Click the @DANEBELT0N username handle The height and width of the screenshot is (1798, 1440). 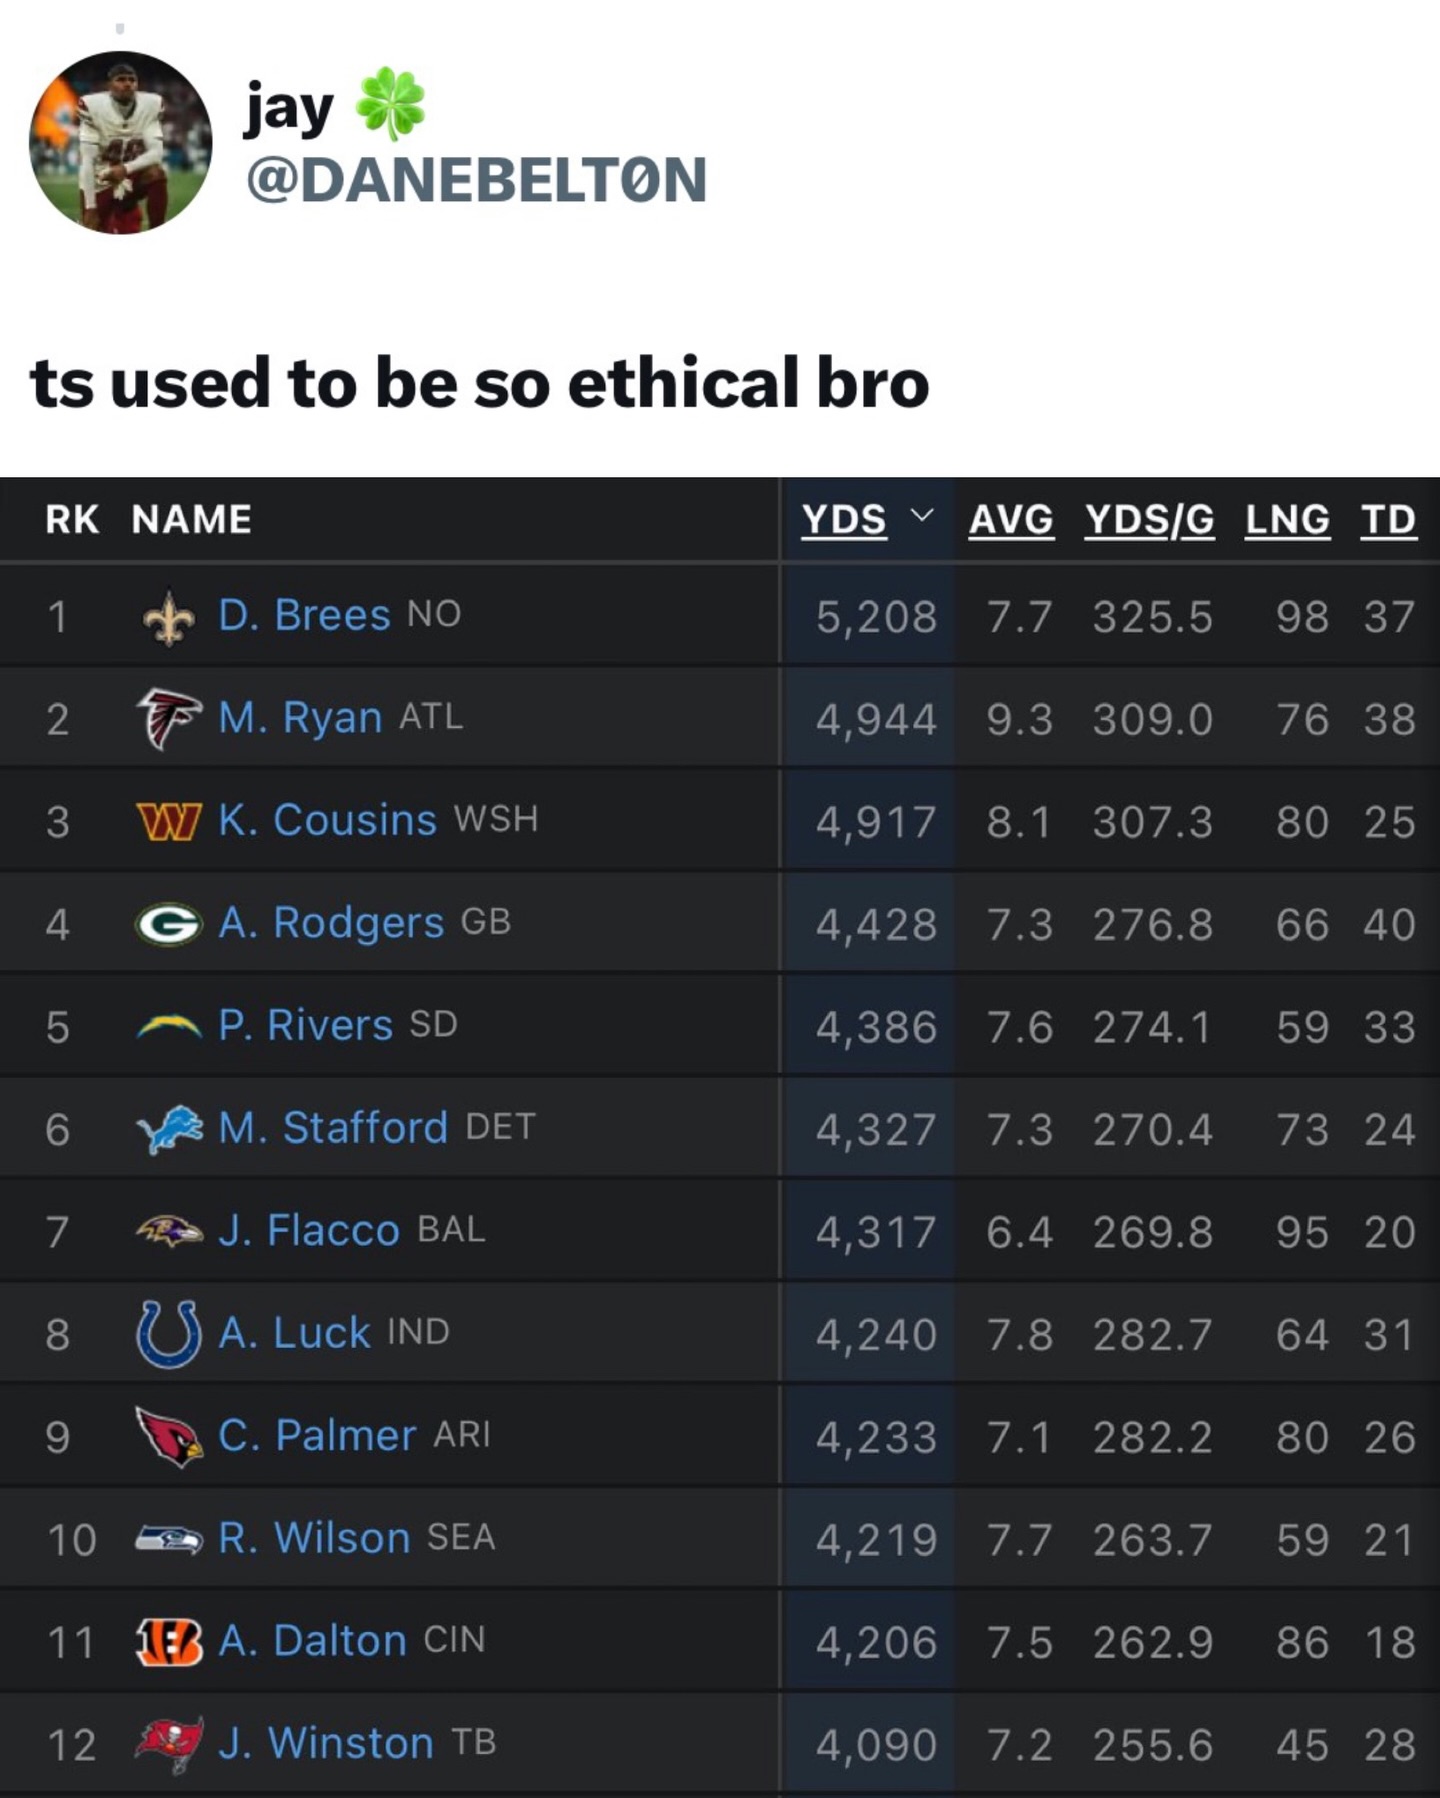tap(476, 180)
